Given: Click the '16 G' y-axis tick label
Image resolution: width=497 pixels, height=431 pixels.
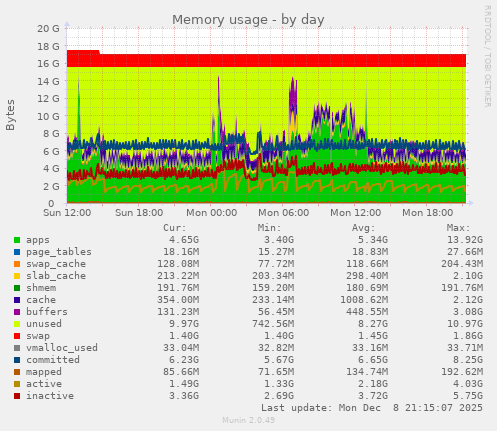Looking at the screenshot, I should pos(48,64).
